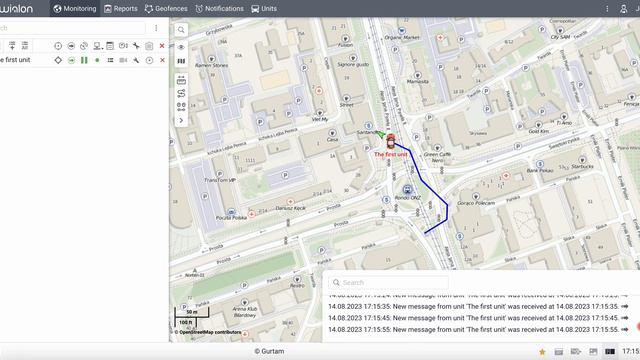Click the diamond icon for The first unit
This screenshot has width=640, height=360.
(58, 60)
